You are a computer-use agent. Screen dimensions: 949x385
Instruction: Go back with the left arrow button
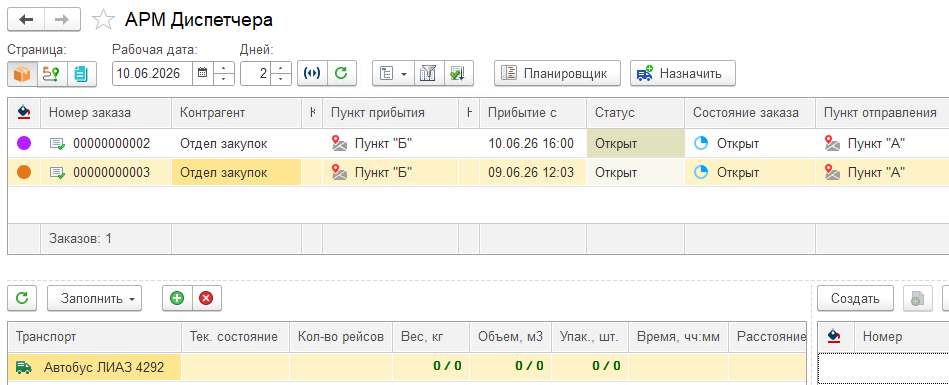pyautogui.click(x=25, y=20)
